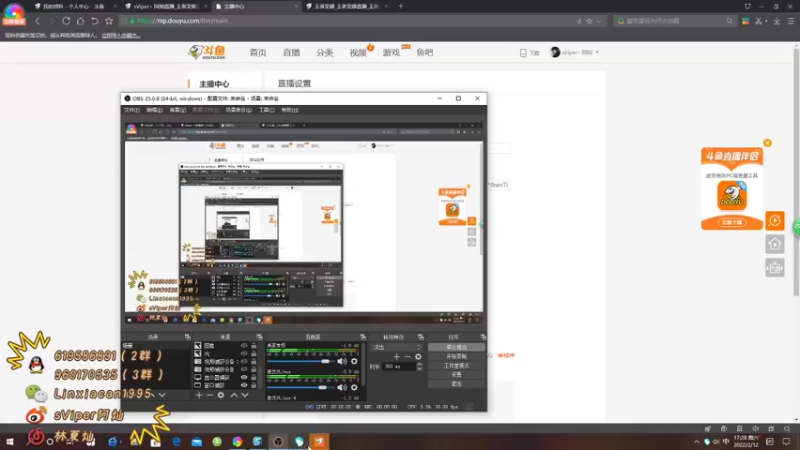Screen dimensions: 800x450
Task: Pop out the Scene Transitions dock icon
Action: 420,337
